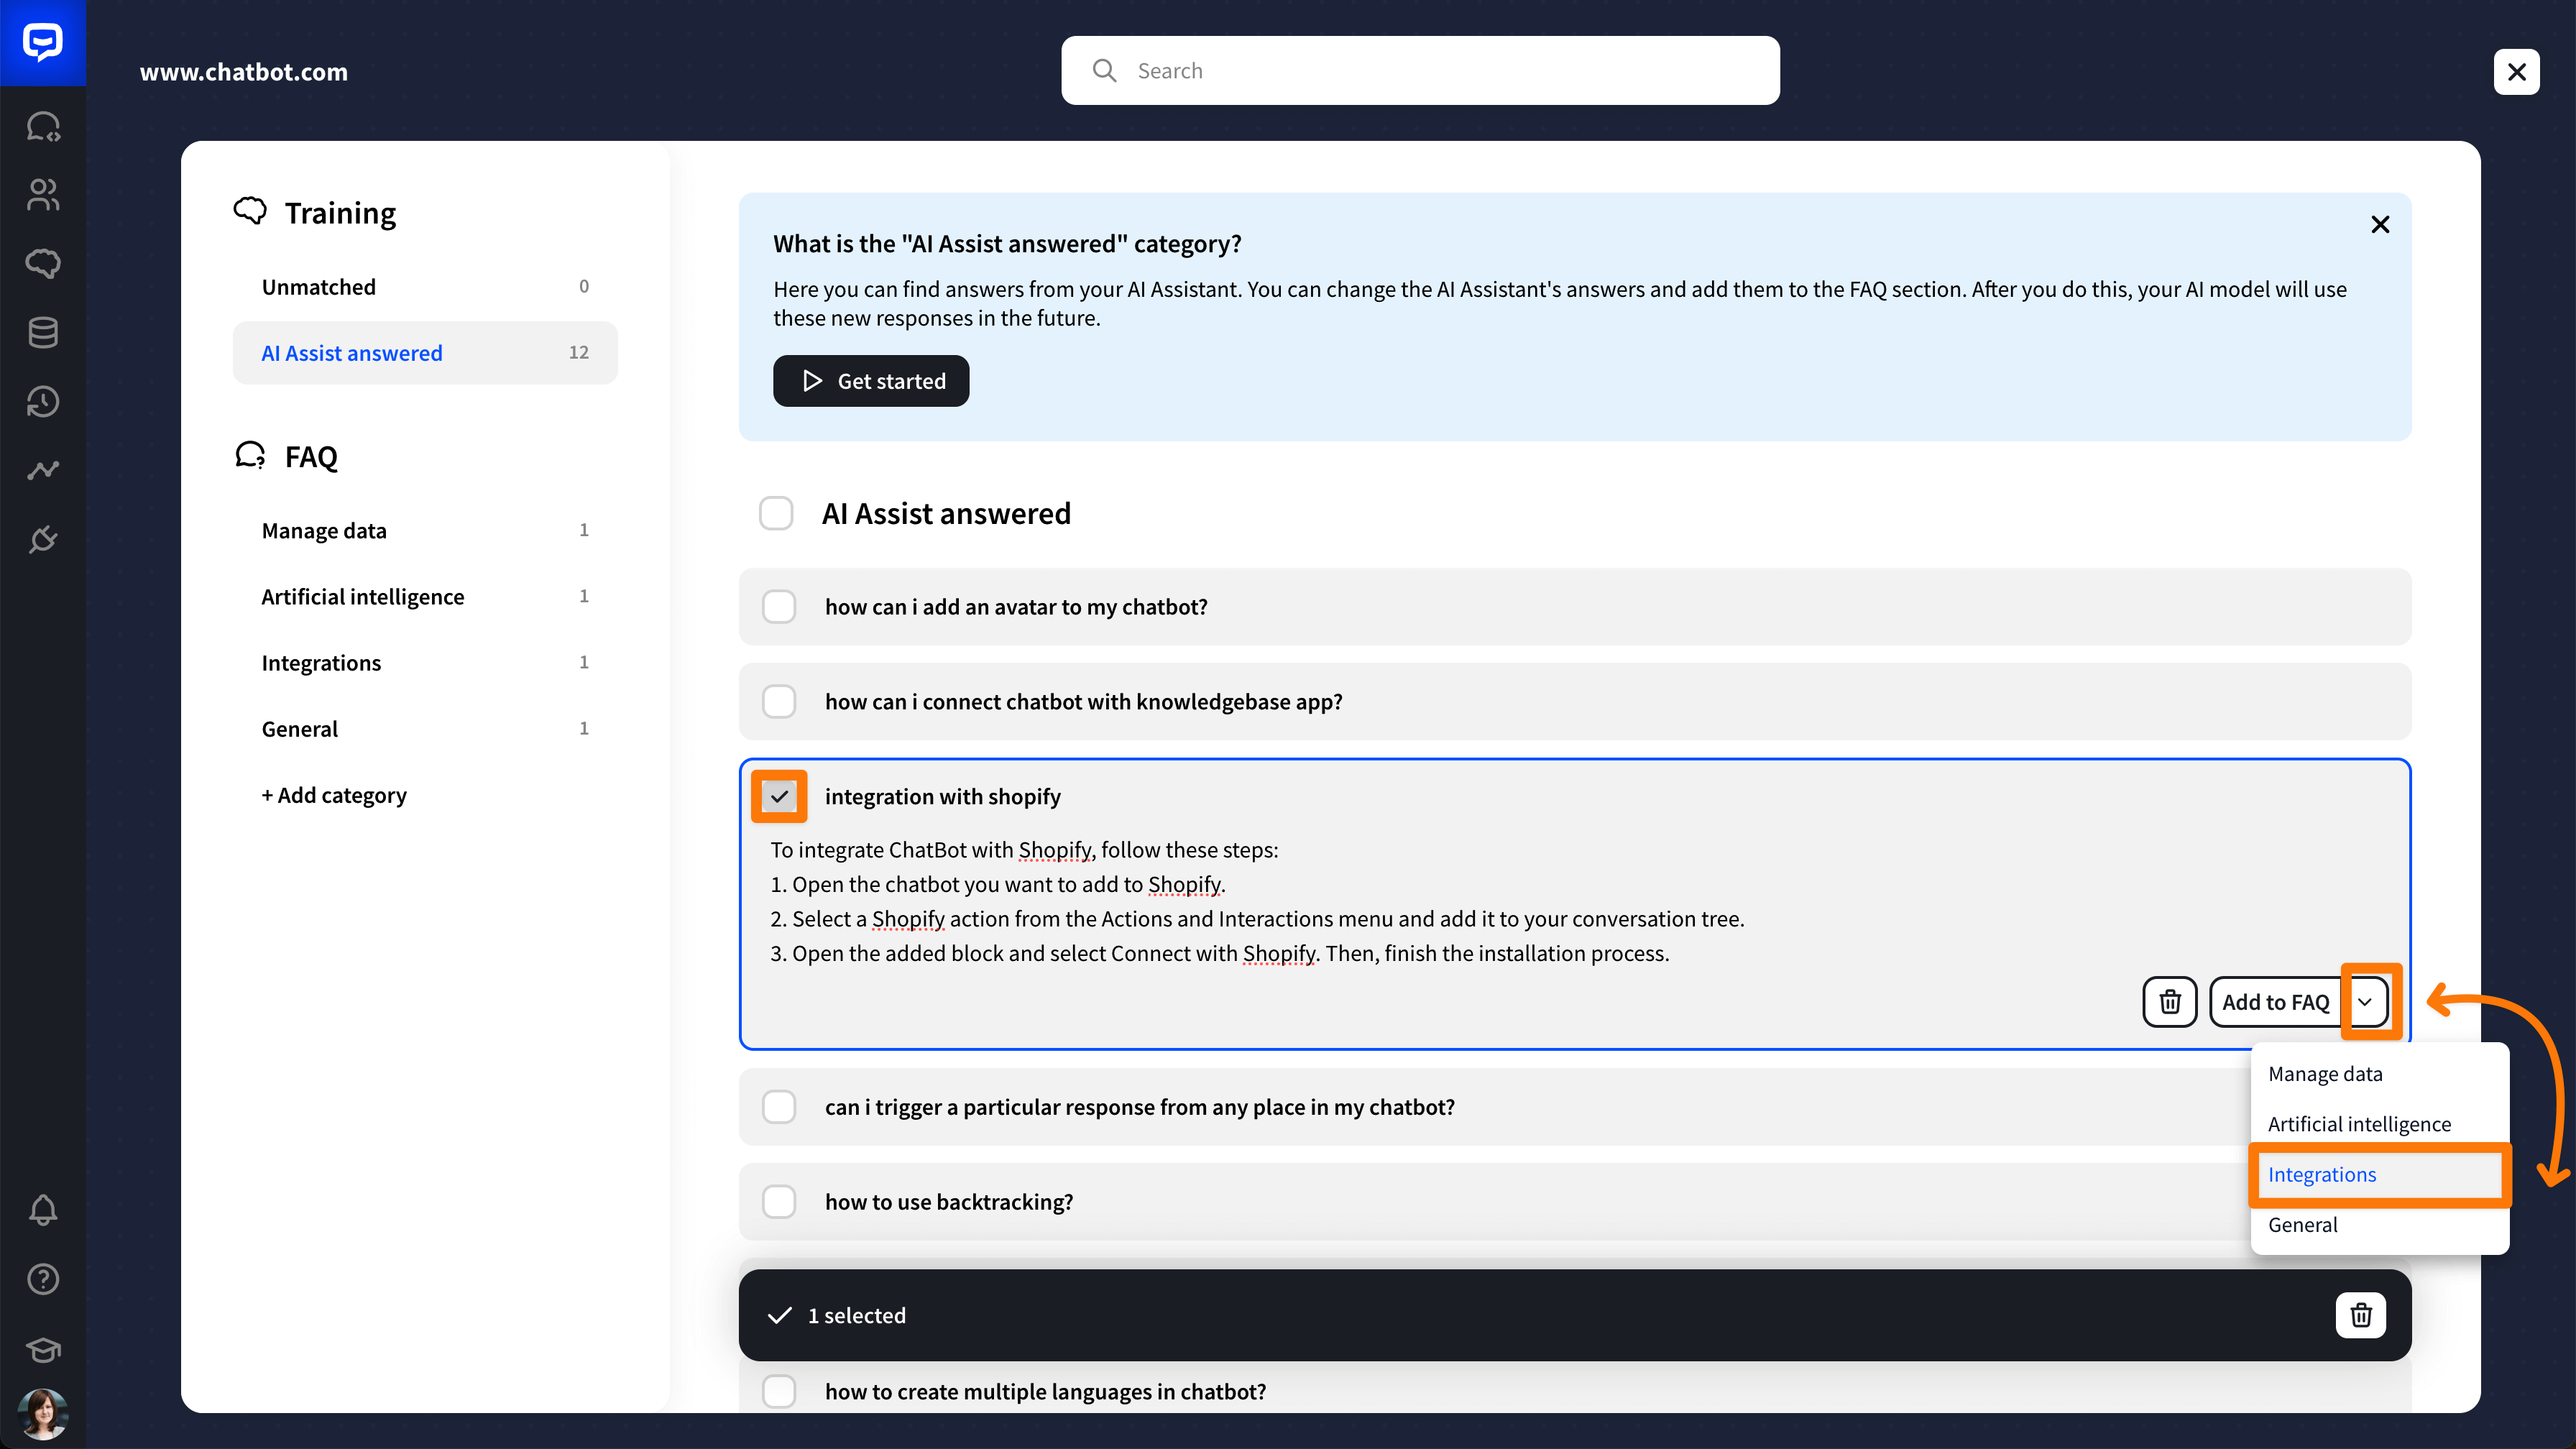Delete the shopify answer with trash icon
Screen dimensions: 2576x1449
click(2170, 1002)
